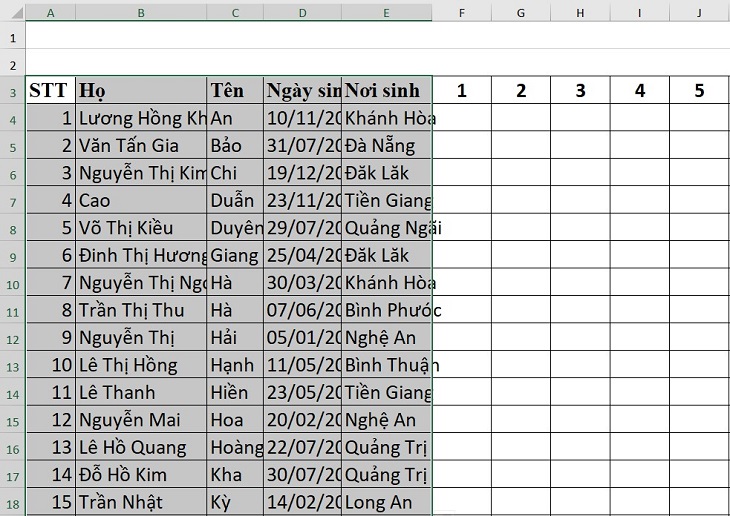Viewport: 730px width, 516px height.
Task: Select birthplace cell Bình Thuận
Action: [386, 365]
